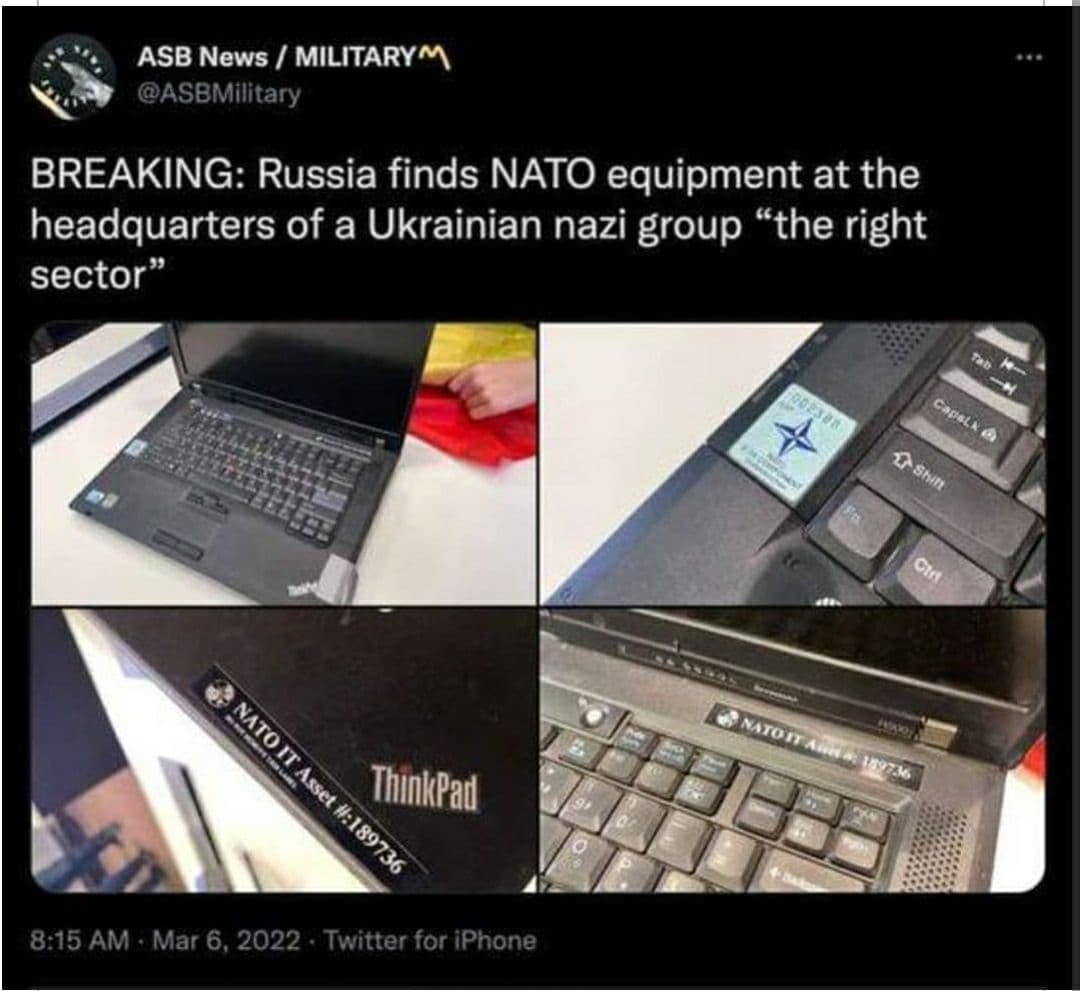Open the top-right NATO sticker close-up photo
Viewport: 1080px width, 991px height.
(x=793, y=463)
